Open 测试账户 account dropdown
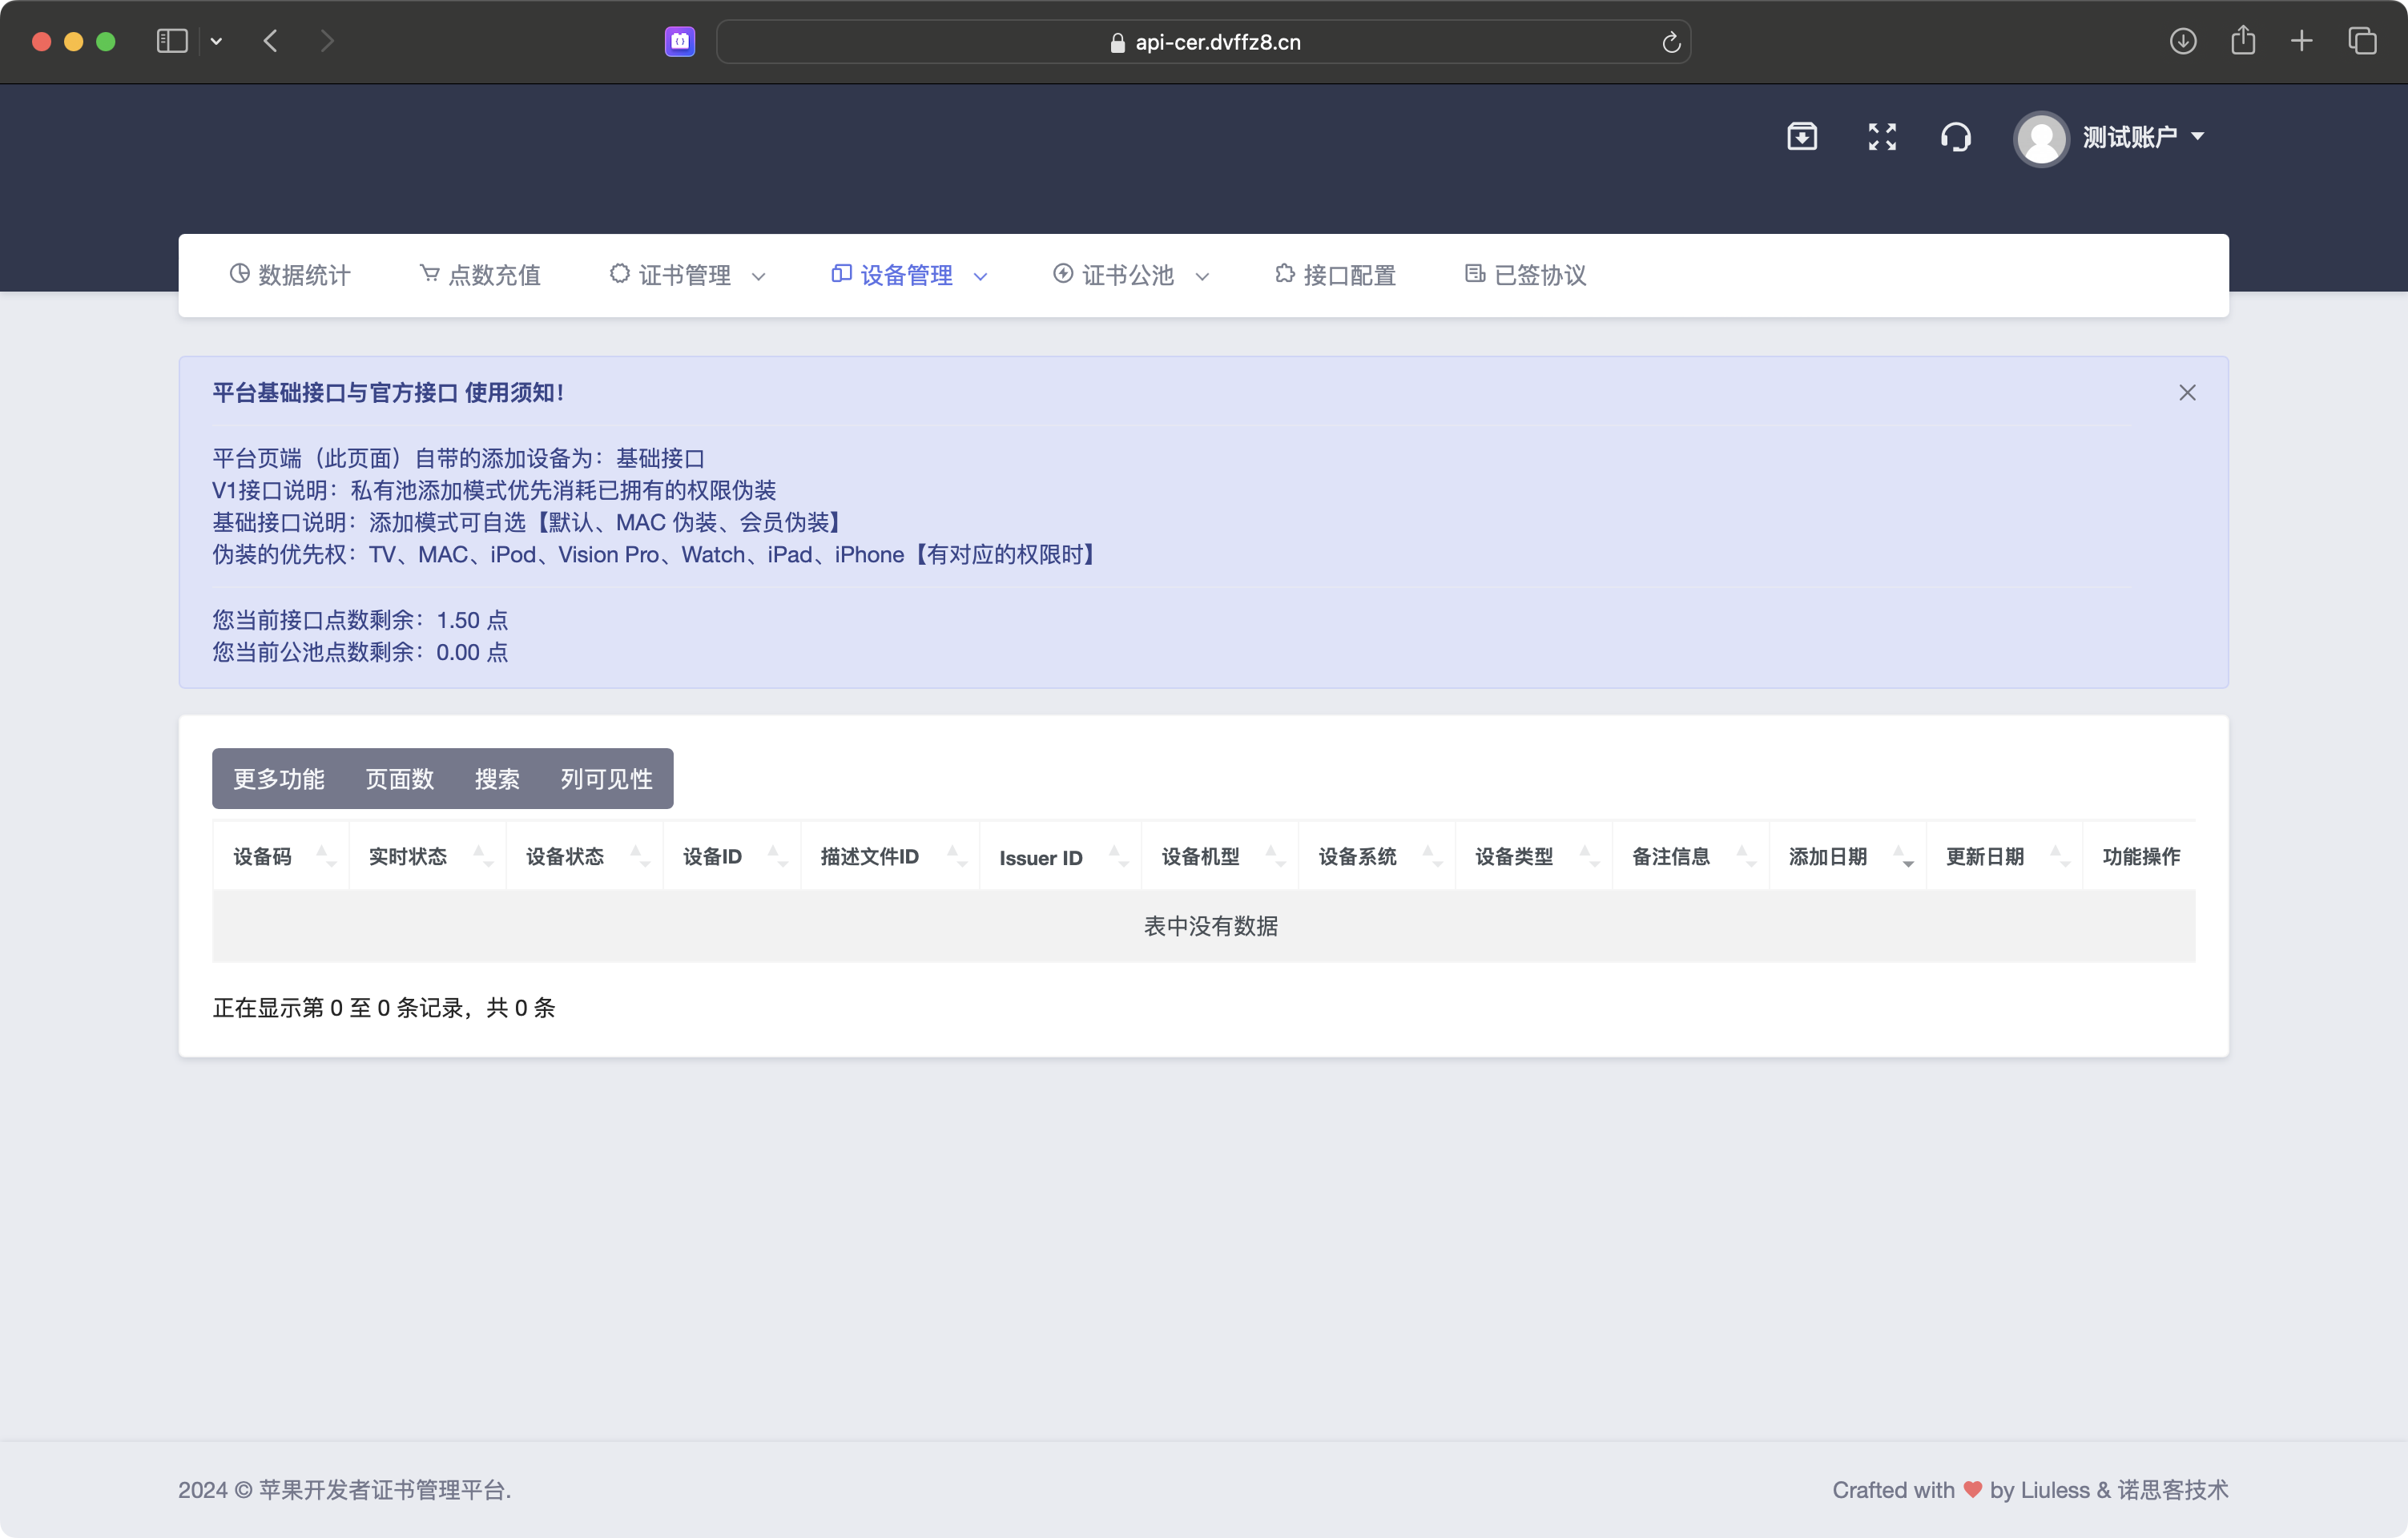2408x1538 pixels. (2143, 138)
